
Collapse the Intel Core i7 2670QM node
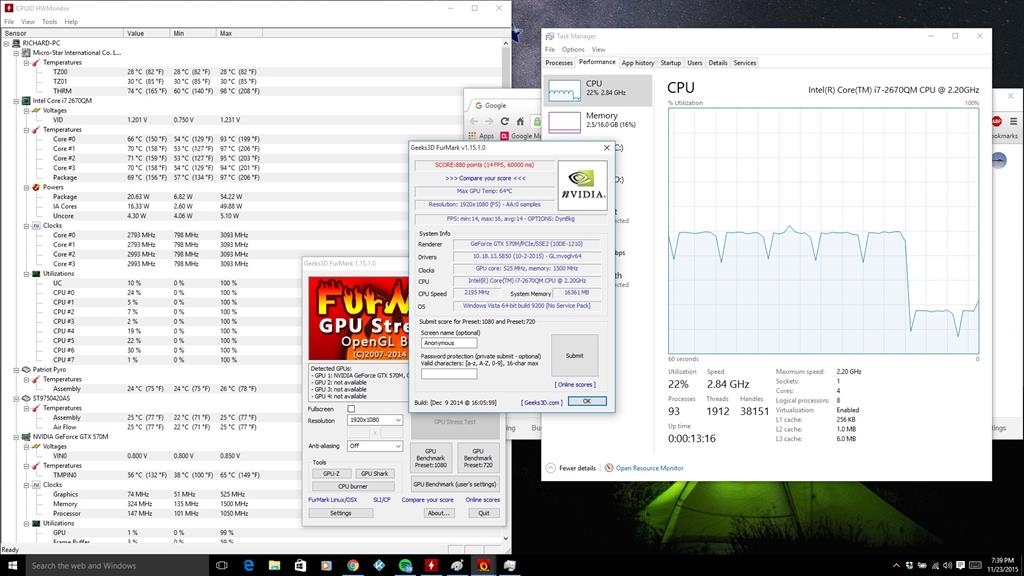coord(16,101)
